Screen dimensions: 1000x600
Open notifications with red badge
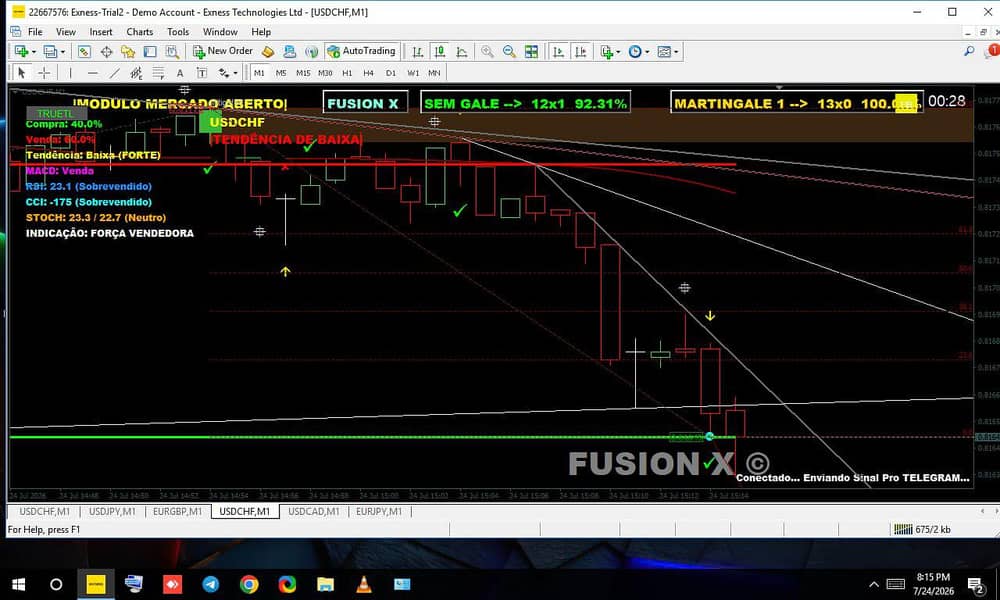[992, 51]
